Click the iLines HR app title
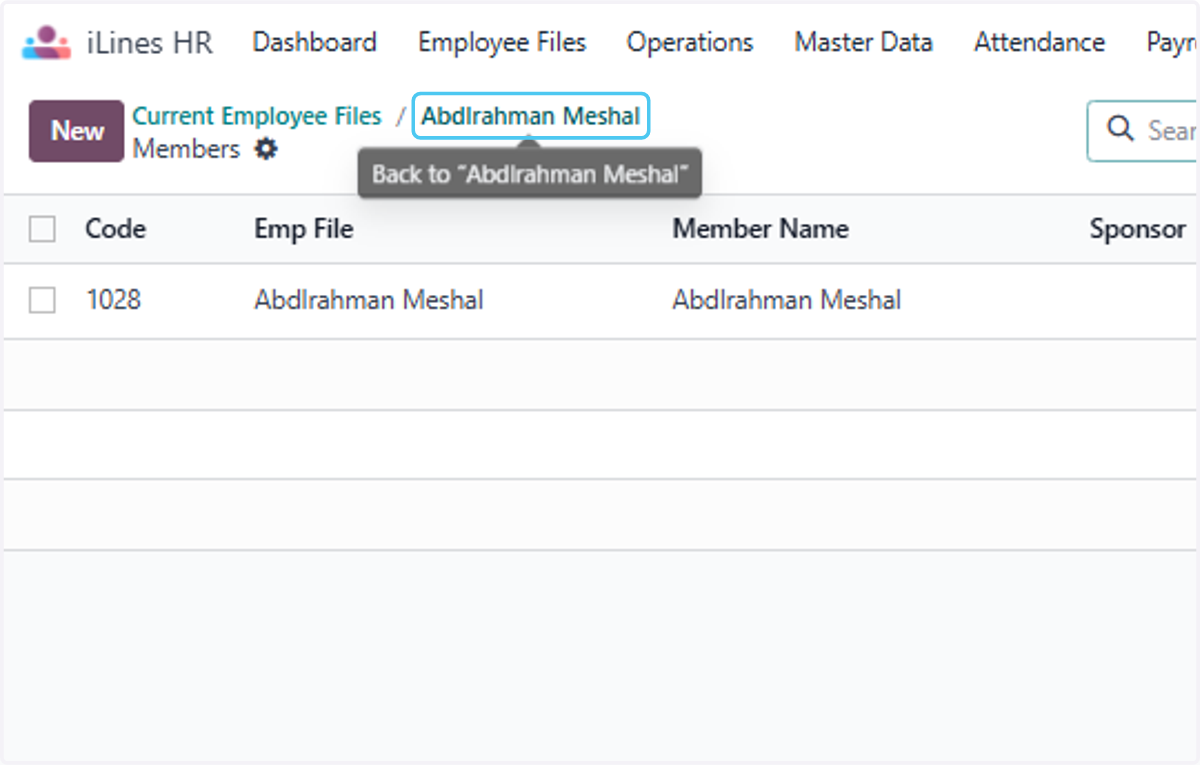Viewport: 1200px width, 765px height. (150, 43)
